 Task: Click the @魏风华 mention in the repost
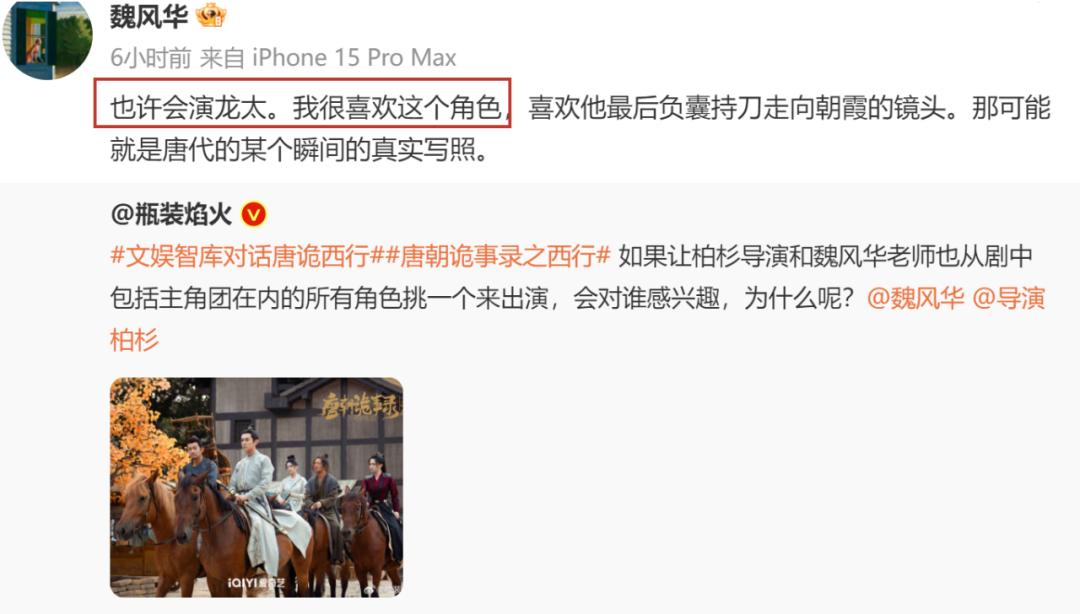point(915,298)
